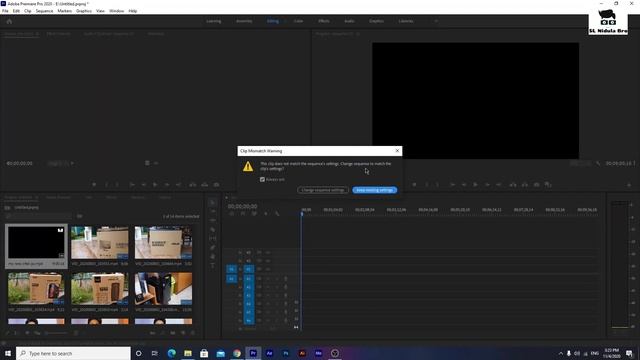Toggle V3 track targeting
640x360 pixels.
[x=249, y=252]
